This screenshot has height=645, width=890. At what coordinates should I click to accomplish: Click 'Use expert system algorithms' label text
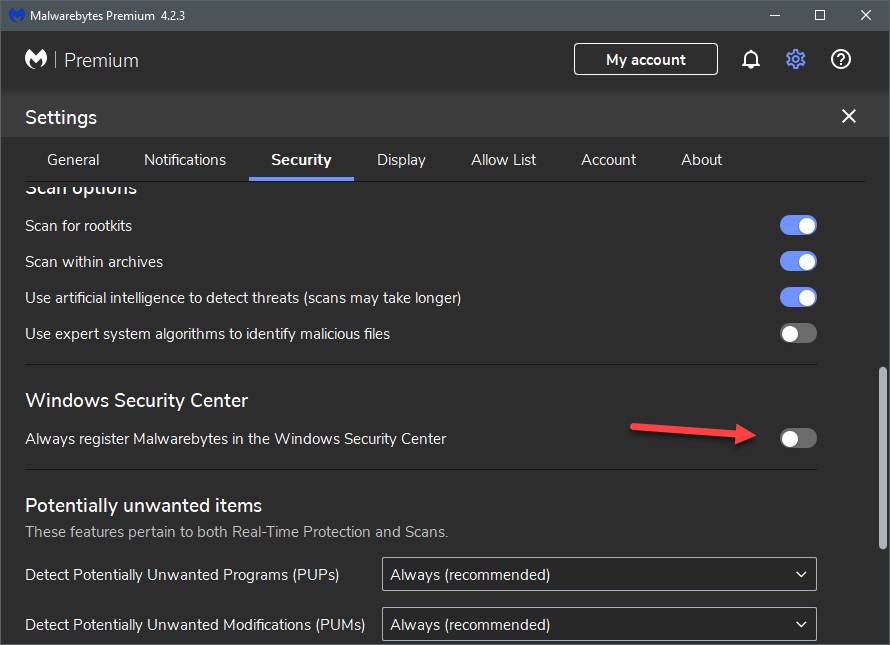tap(208, 334)
